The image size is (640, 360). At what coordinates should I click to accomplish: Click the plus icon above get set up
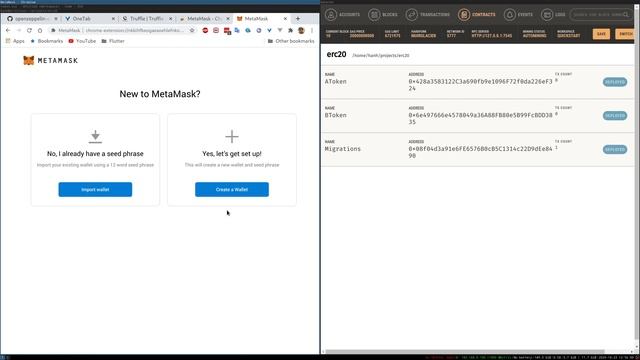pos(232,136)
